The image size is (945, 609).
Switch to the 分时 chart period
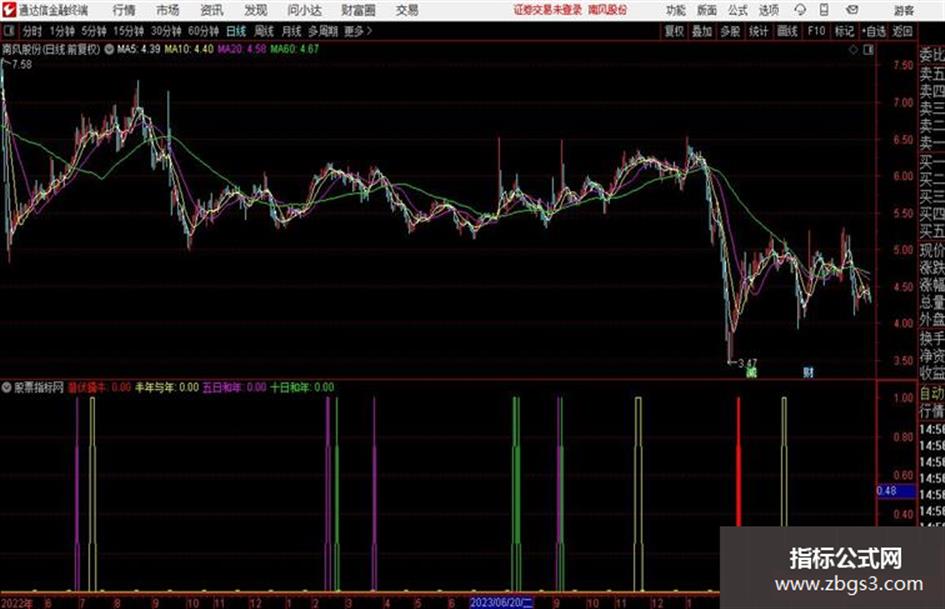(x=32, y=31)
